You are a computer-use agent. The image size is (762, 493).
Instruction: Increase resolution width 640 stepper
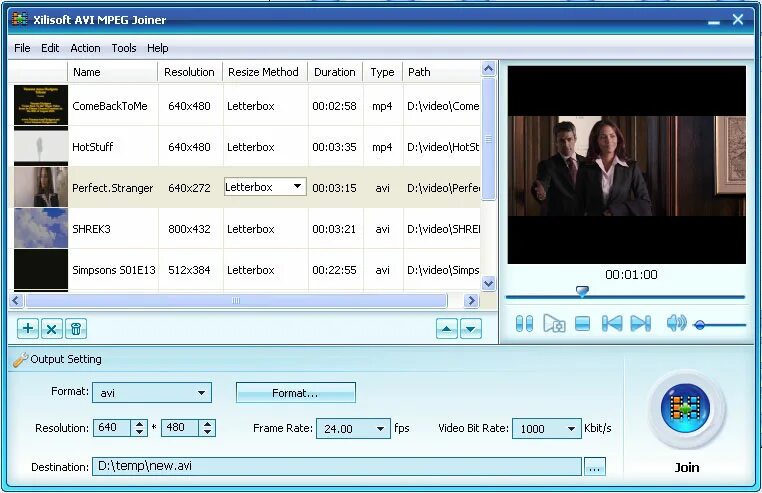click(x=139, y=424)
